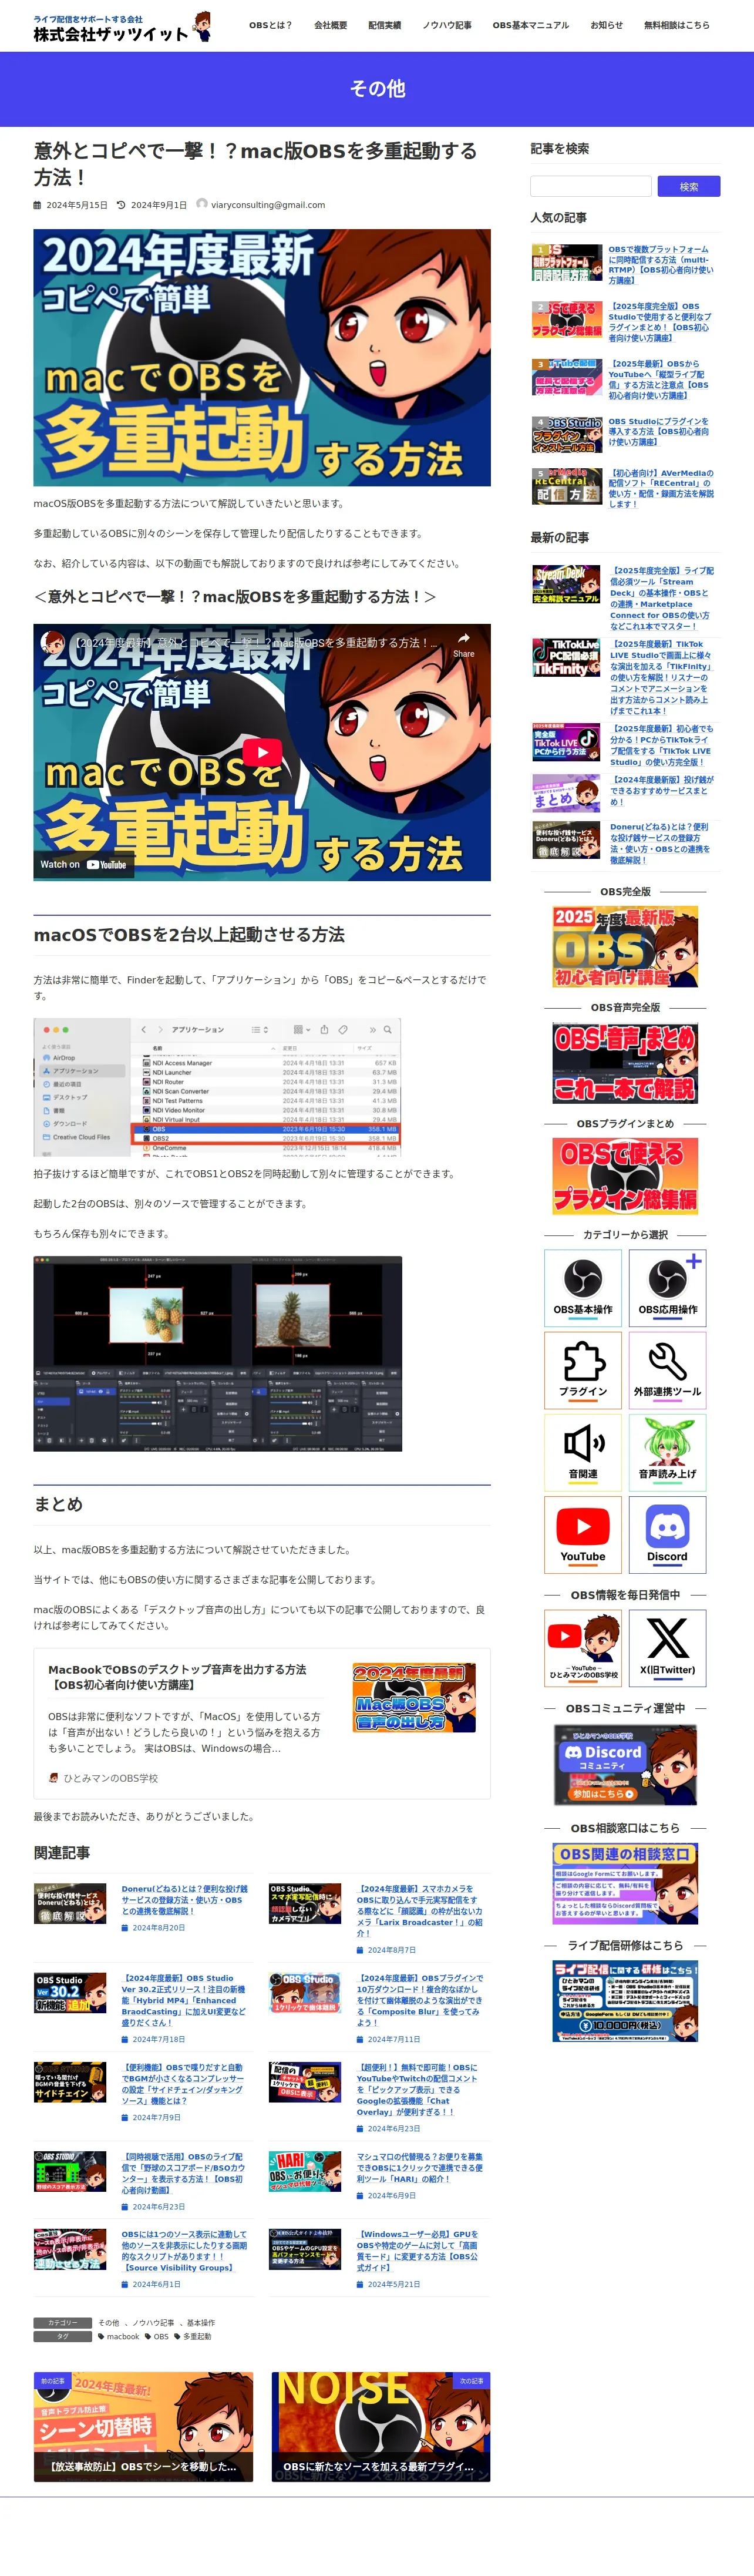Click the OBSで使えるプラグイン総集編 banner
754x2576 pixels.
coord(625,1176)
